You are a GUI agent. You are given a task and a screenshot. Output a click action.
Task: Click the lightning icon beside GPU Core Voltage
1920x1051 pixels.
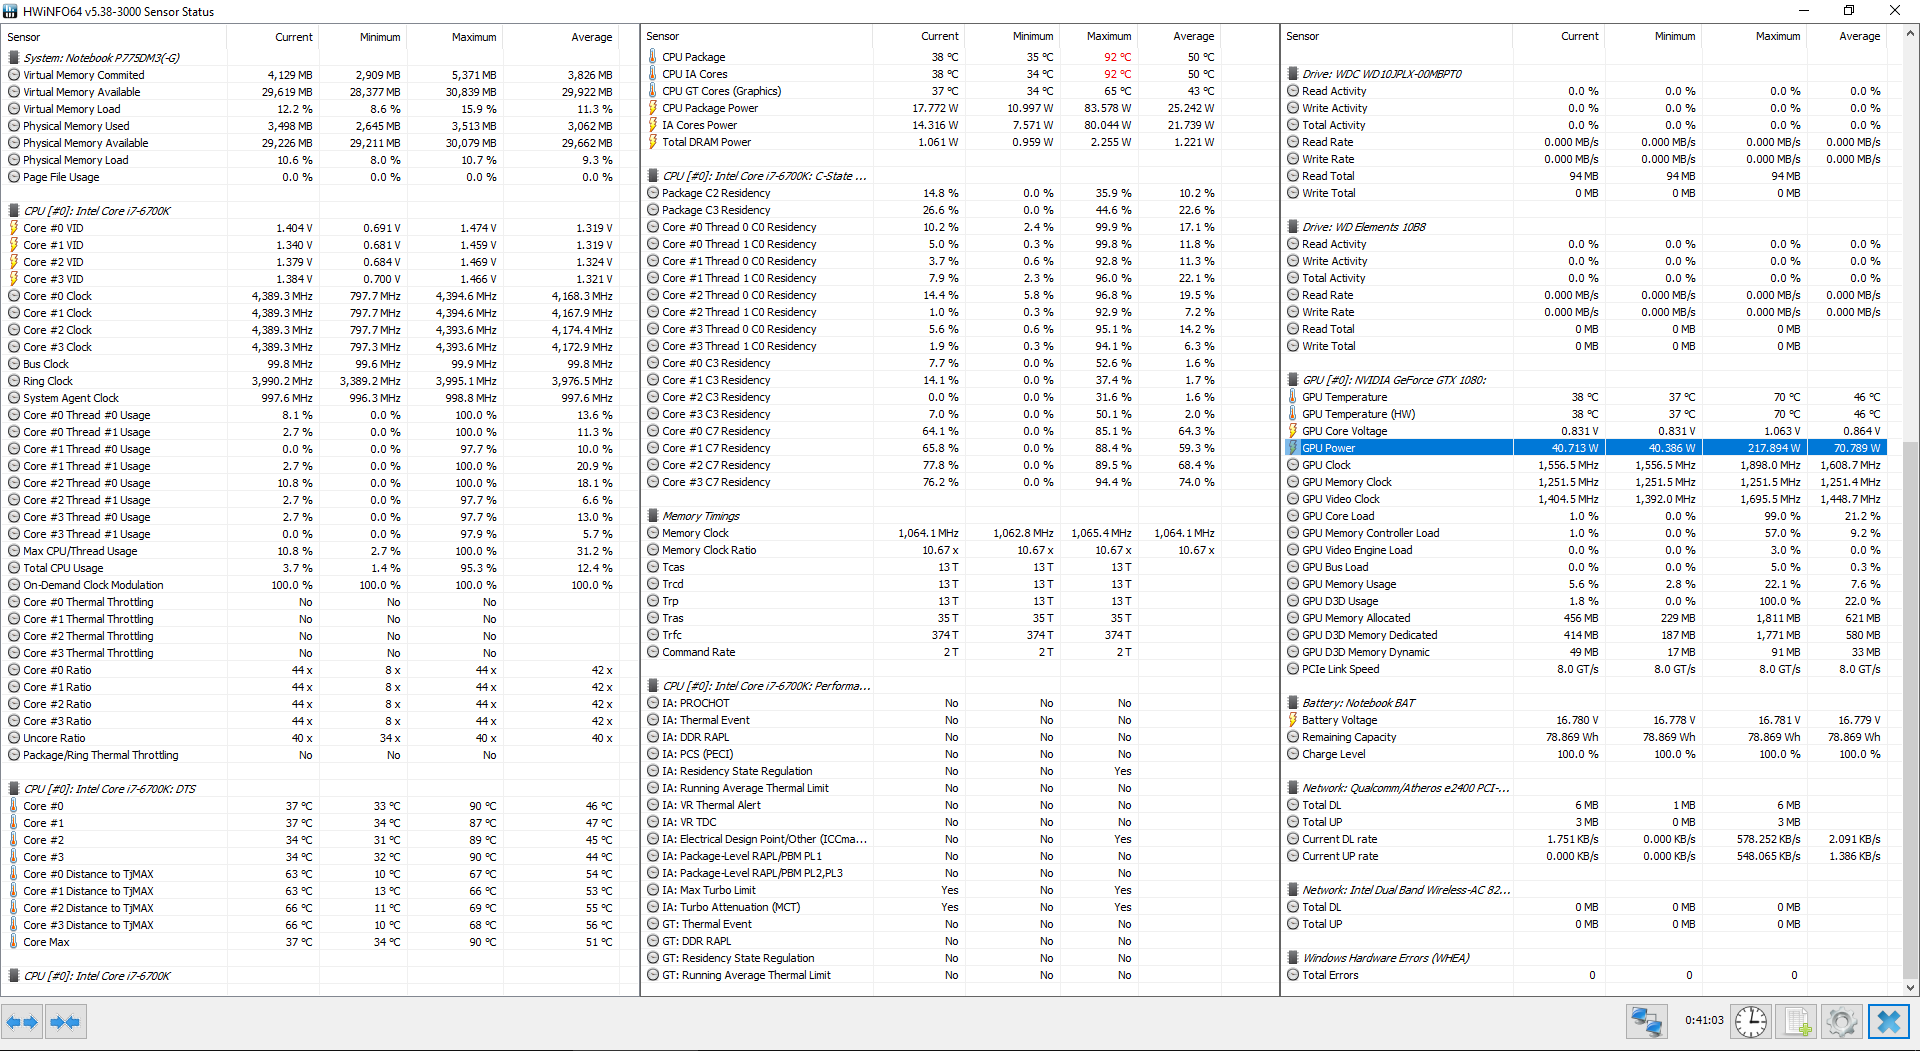pos(1293,431)
